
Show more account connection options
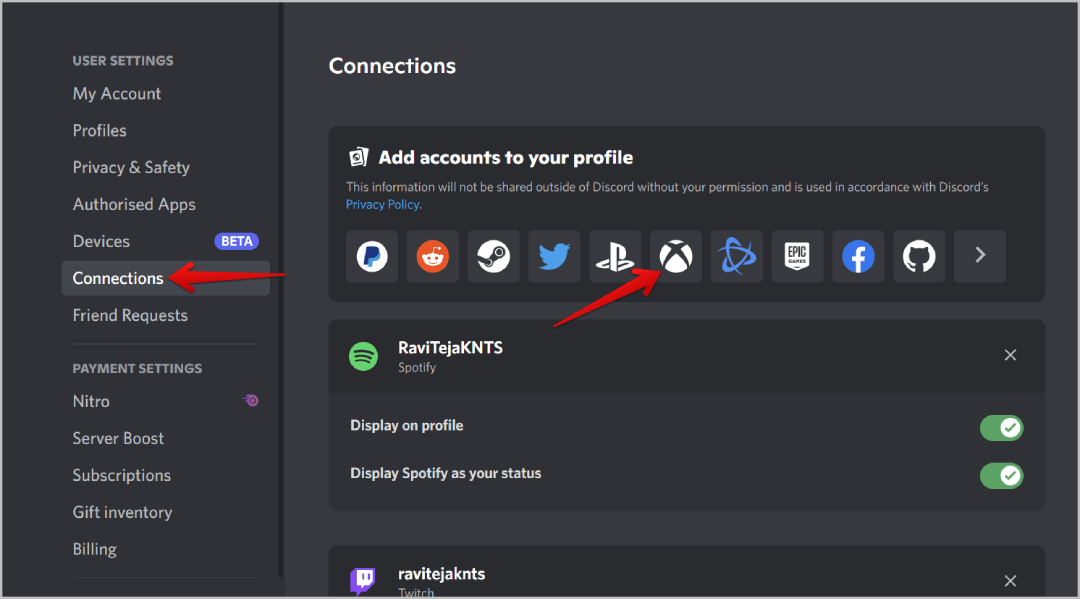click(x=980, y=256)
